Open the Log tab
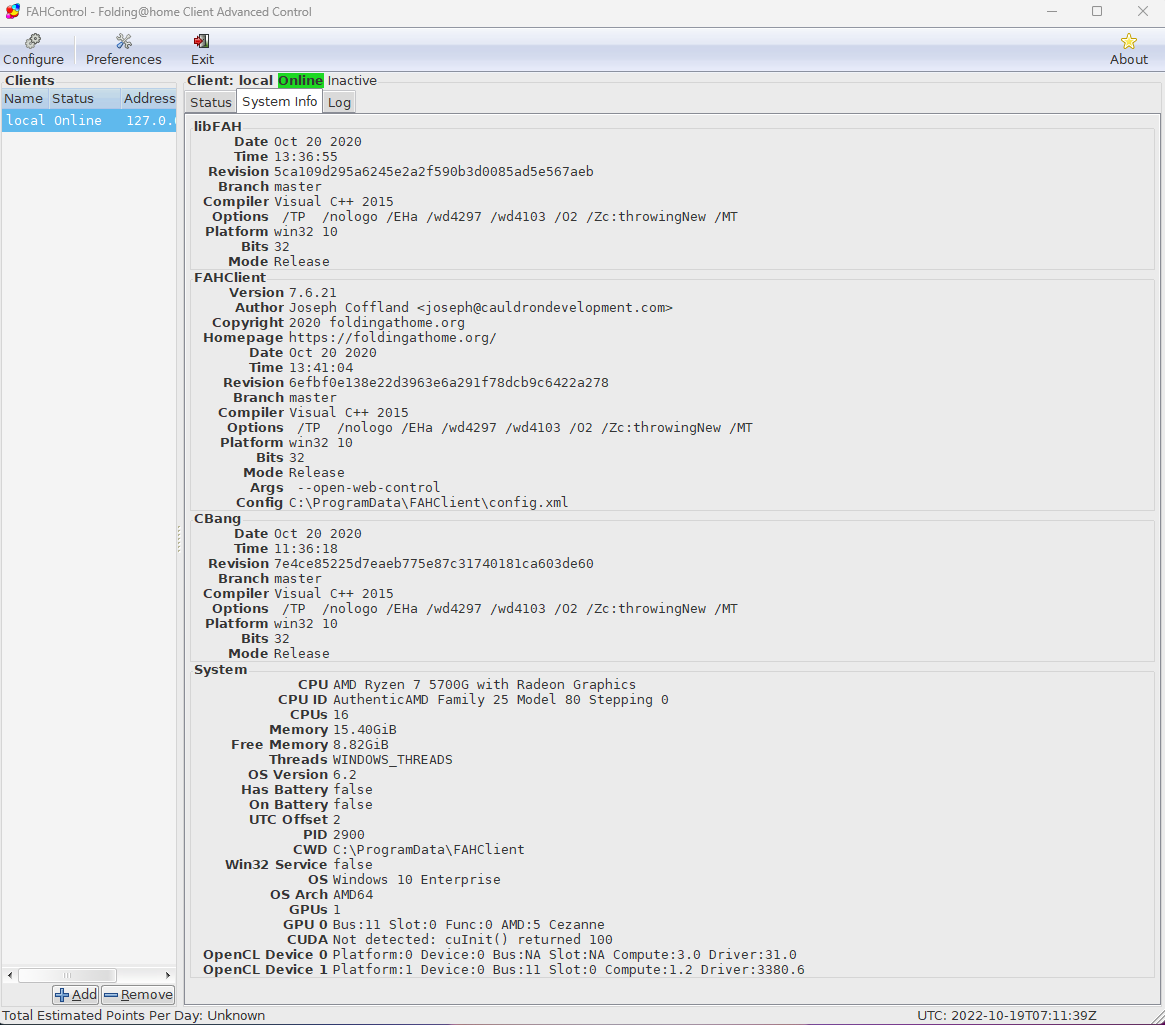Screen dimensions: 1165x1025 [339, 102]
